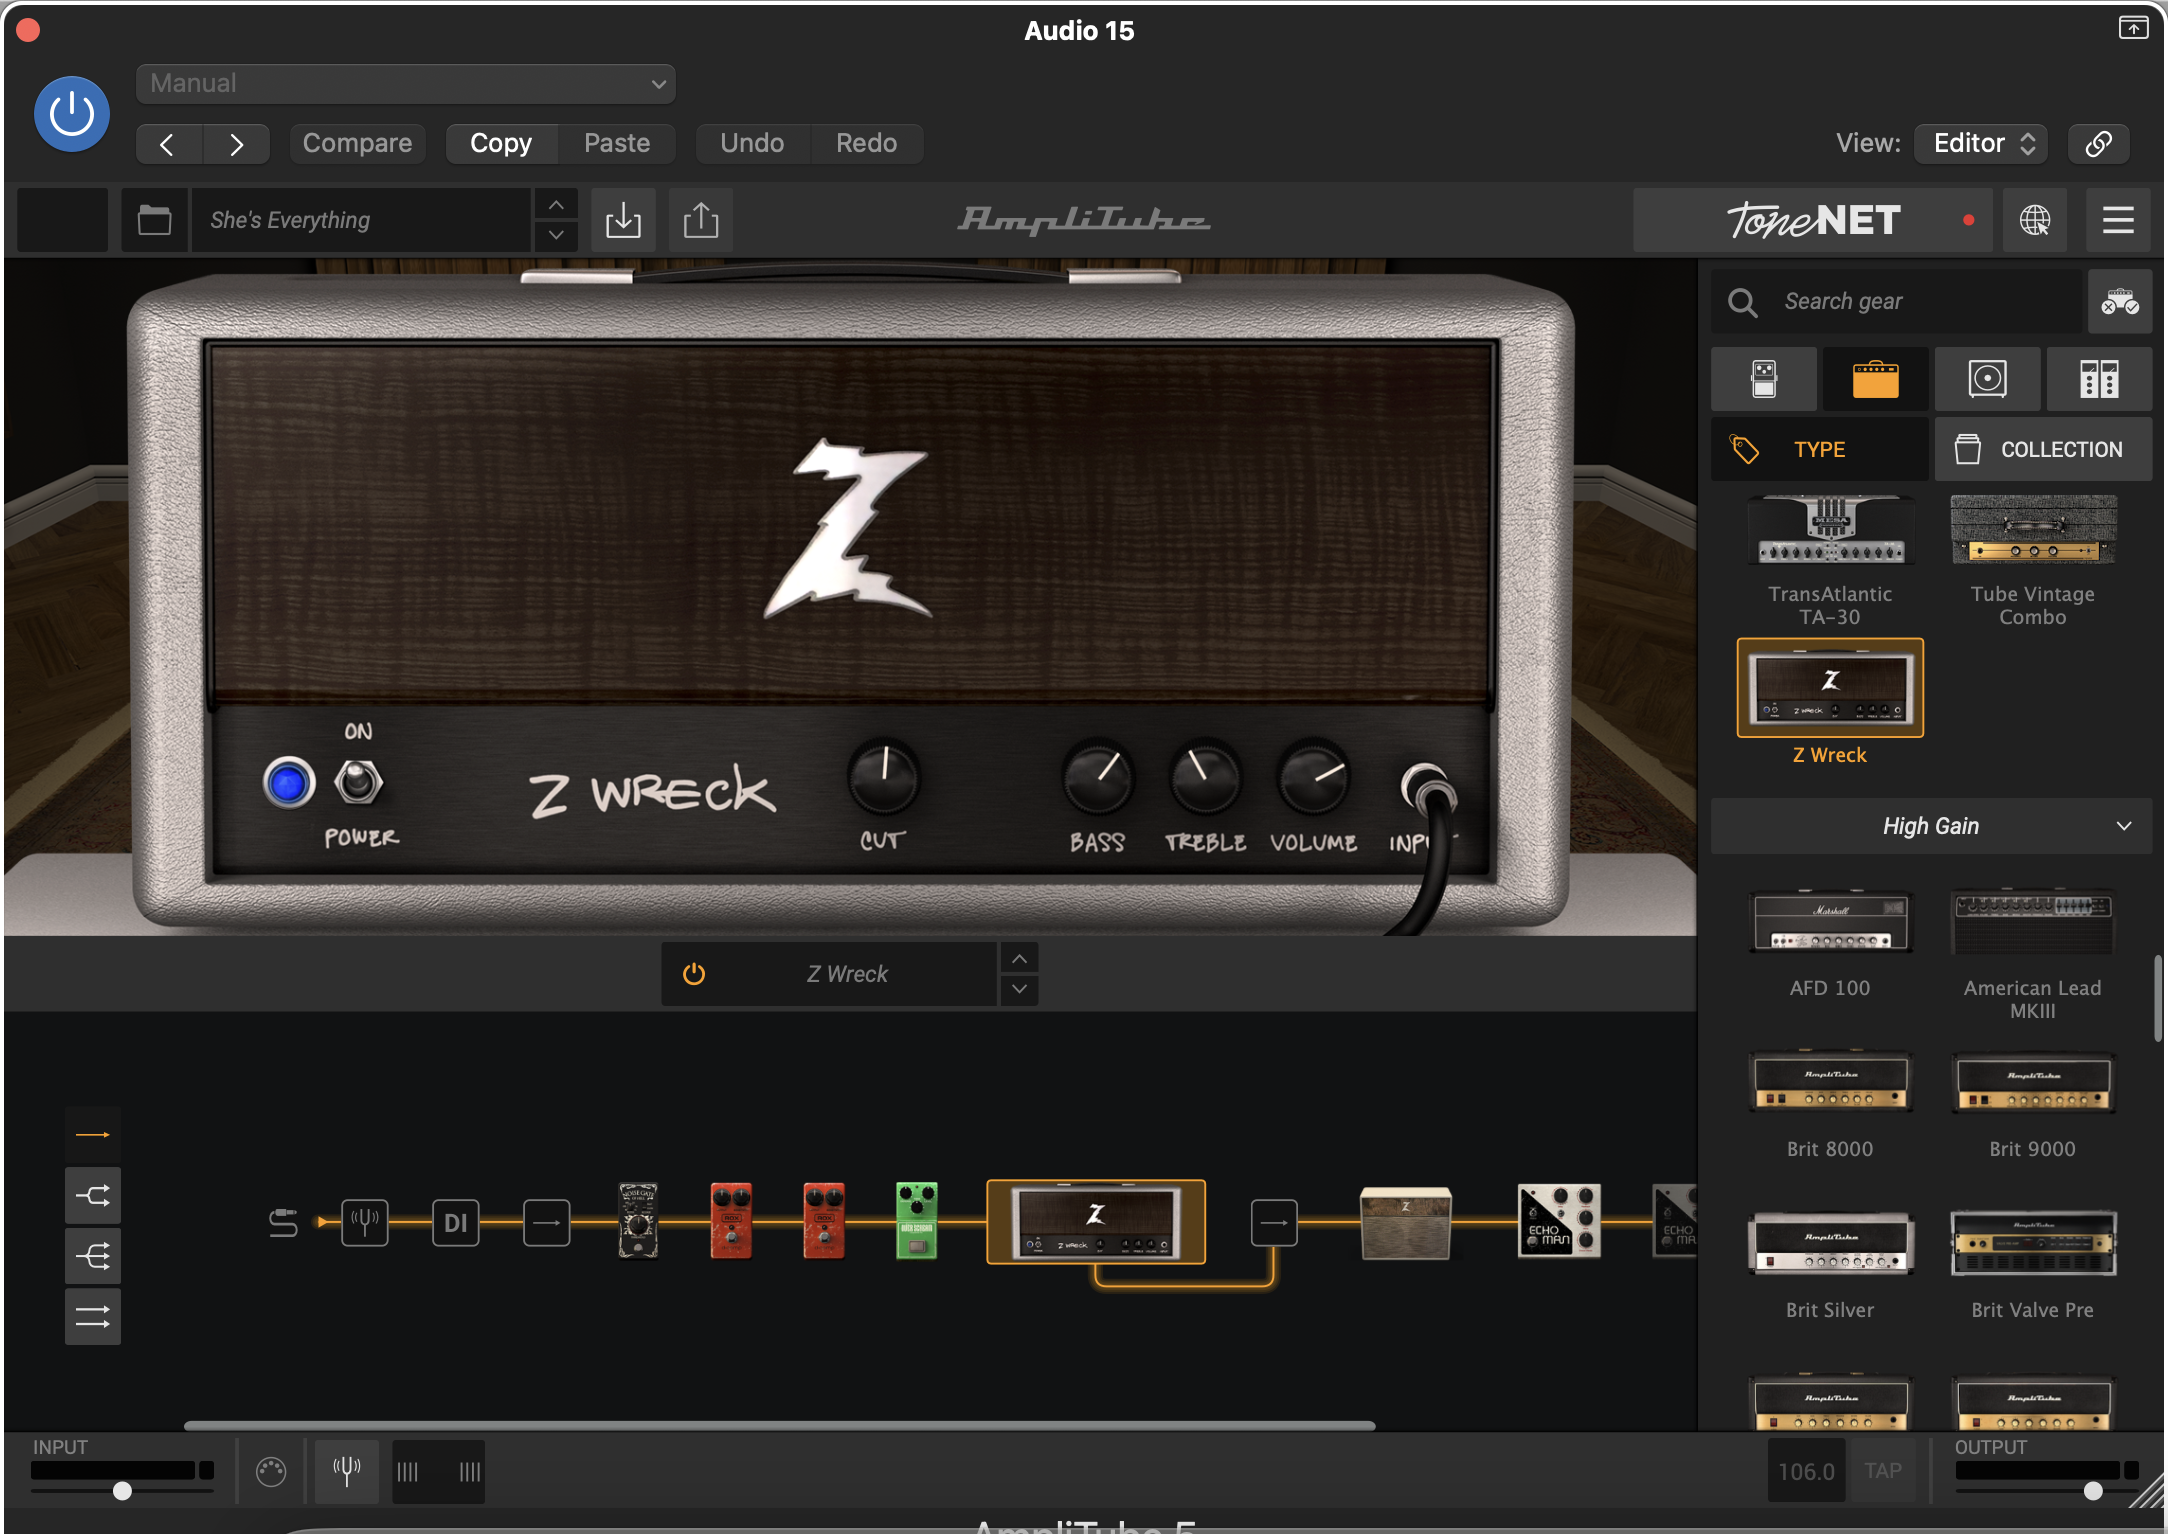Click the Redo button

coord(866,143)
